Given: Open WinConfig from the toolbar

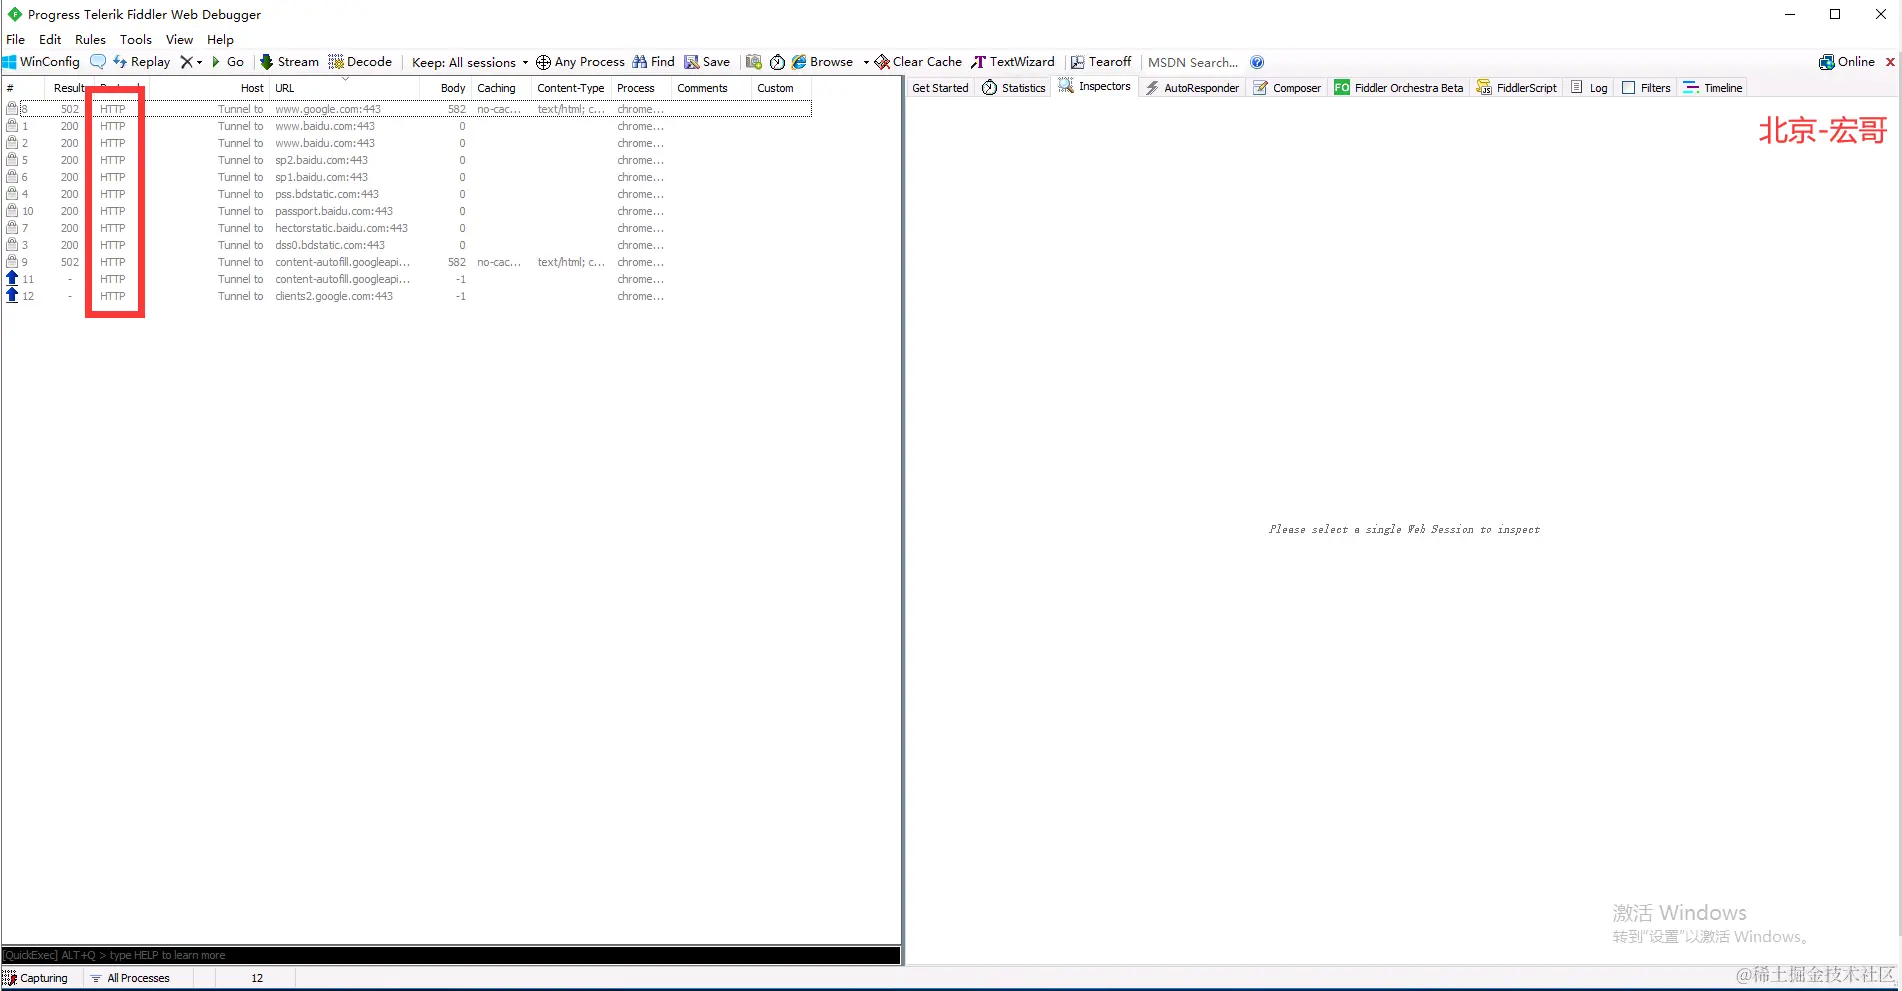Looking at the screenshot, I should click(x=41, y=62).
